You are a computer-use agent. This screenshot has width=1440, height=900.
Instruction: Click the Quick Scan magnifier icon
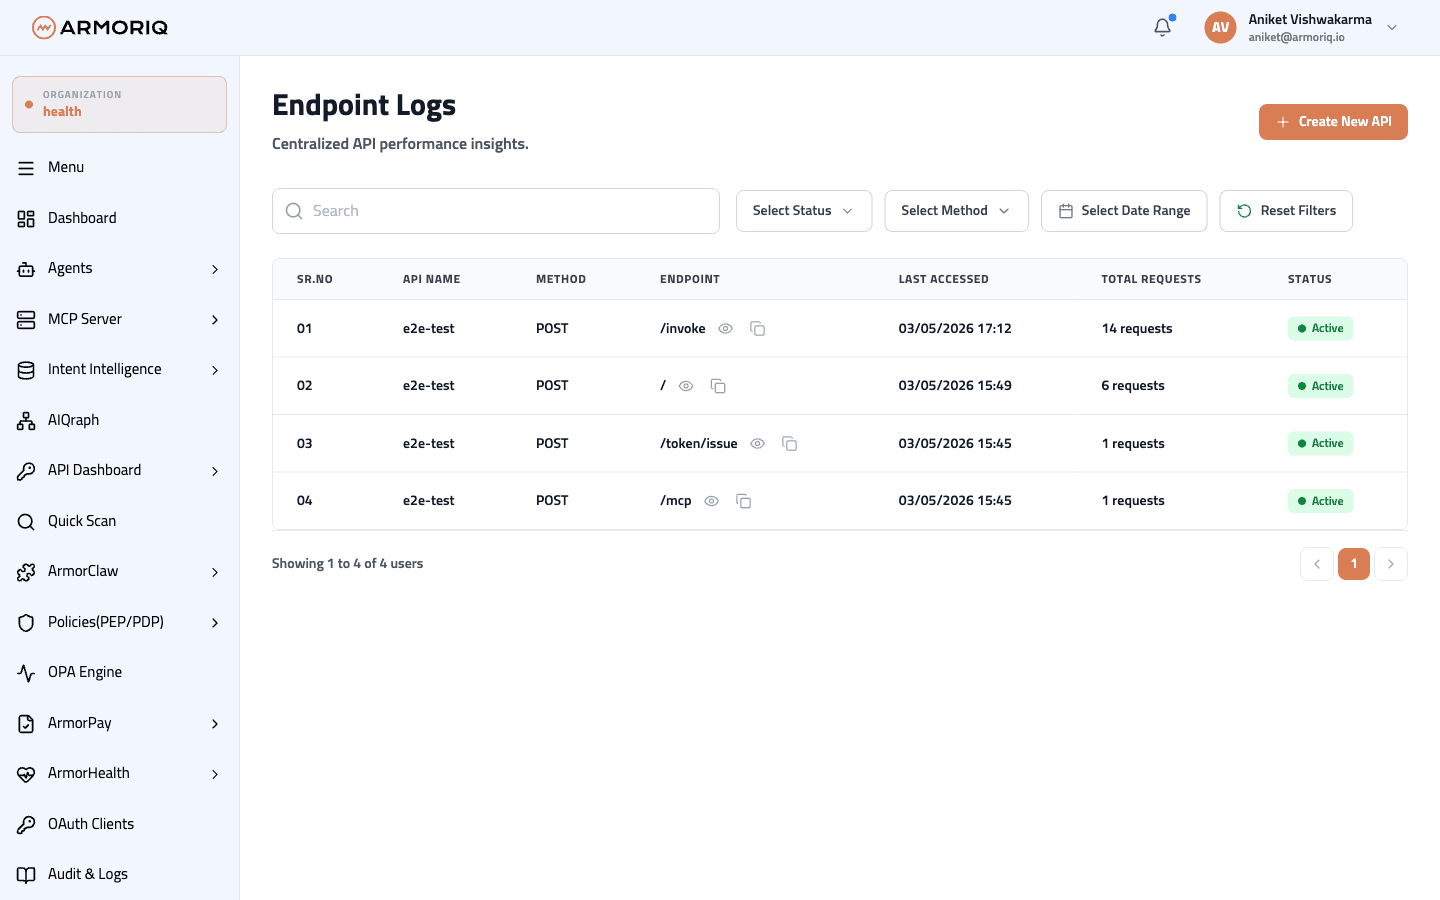(26, 521)
